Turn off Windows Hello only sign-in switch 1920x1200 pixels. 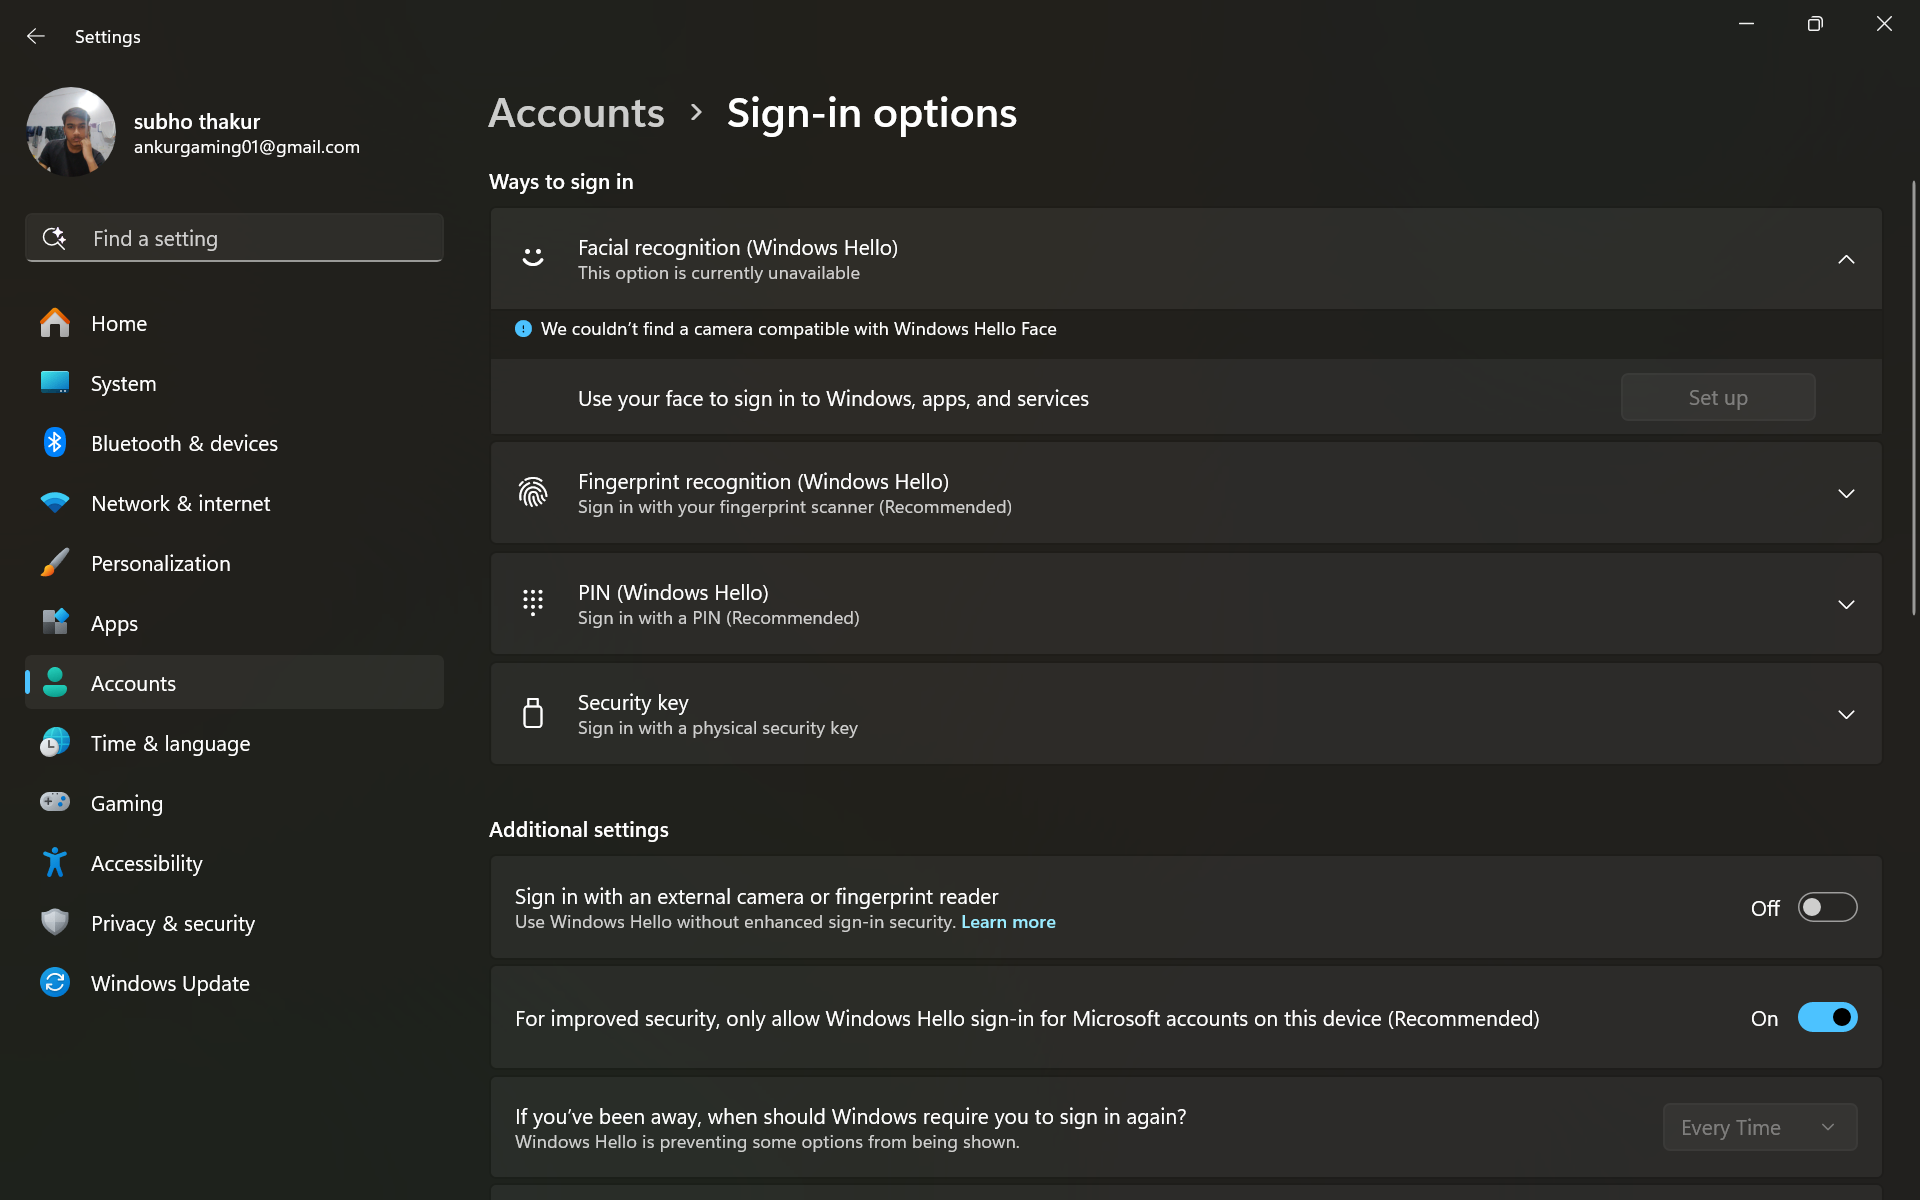[x=1827, y=1018]
